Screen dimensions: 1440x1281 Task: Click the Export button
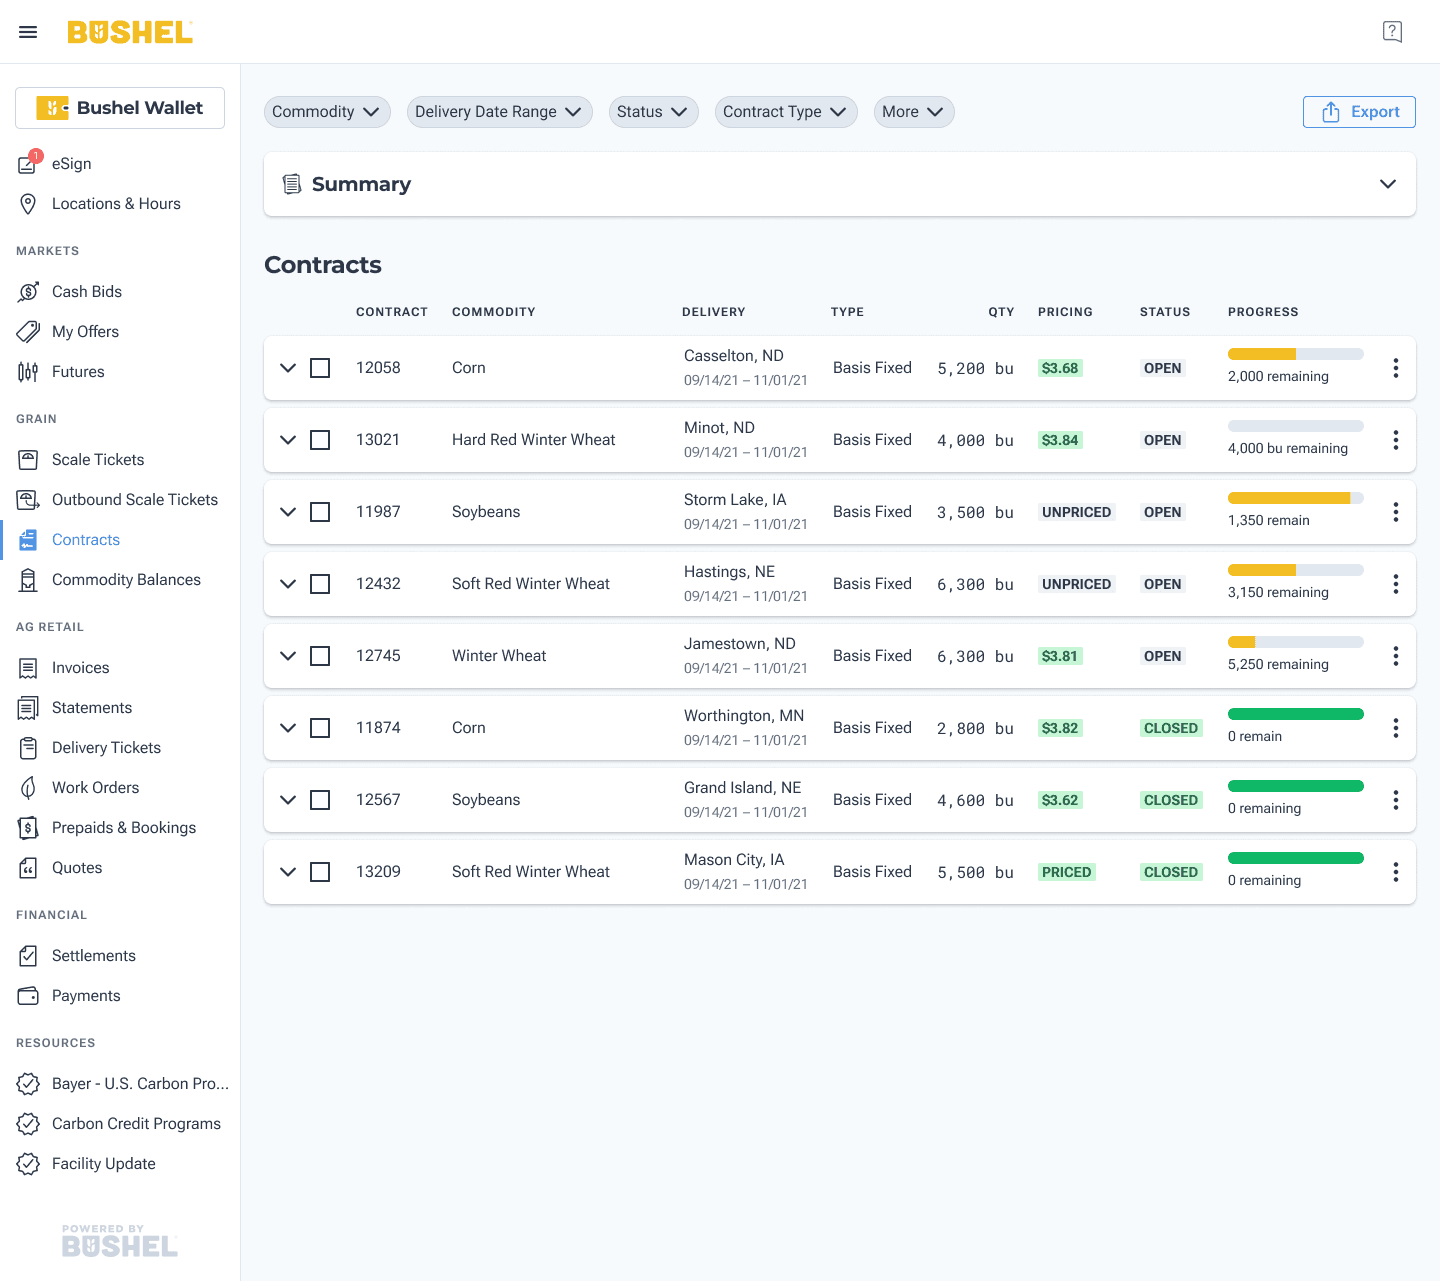point(1359,112)
